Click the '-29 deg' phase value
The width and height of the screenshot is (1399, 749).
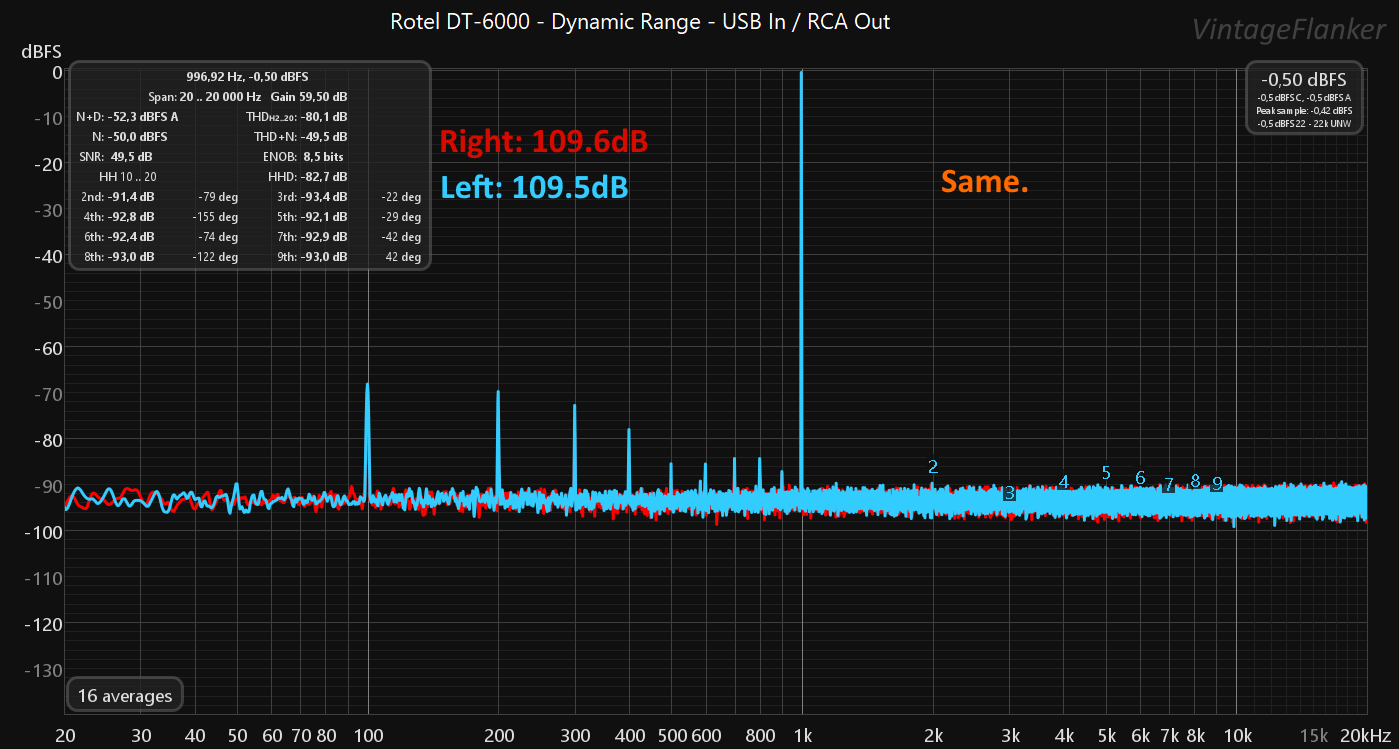point(402,217)
